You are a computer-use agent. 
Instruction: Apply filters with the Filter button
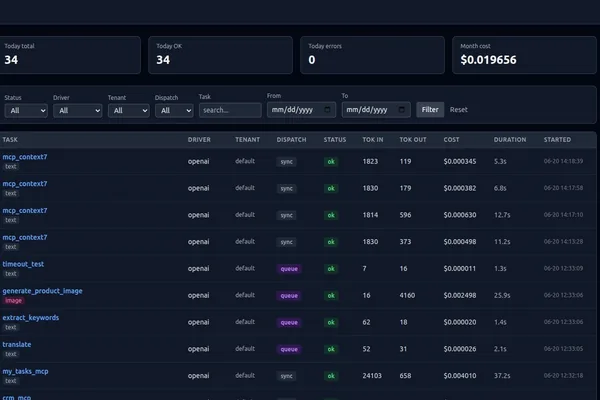coord(430,109)
